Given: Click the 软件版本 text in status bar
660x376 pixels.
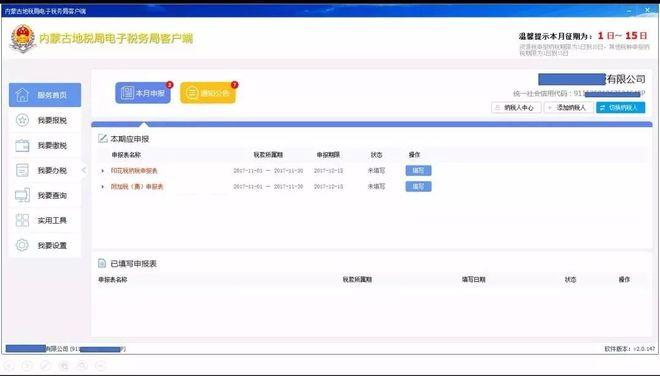Looking at the screenshot, I should (630, 349).
